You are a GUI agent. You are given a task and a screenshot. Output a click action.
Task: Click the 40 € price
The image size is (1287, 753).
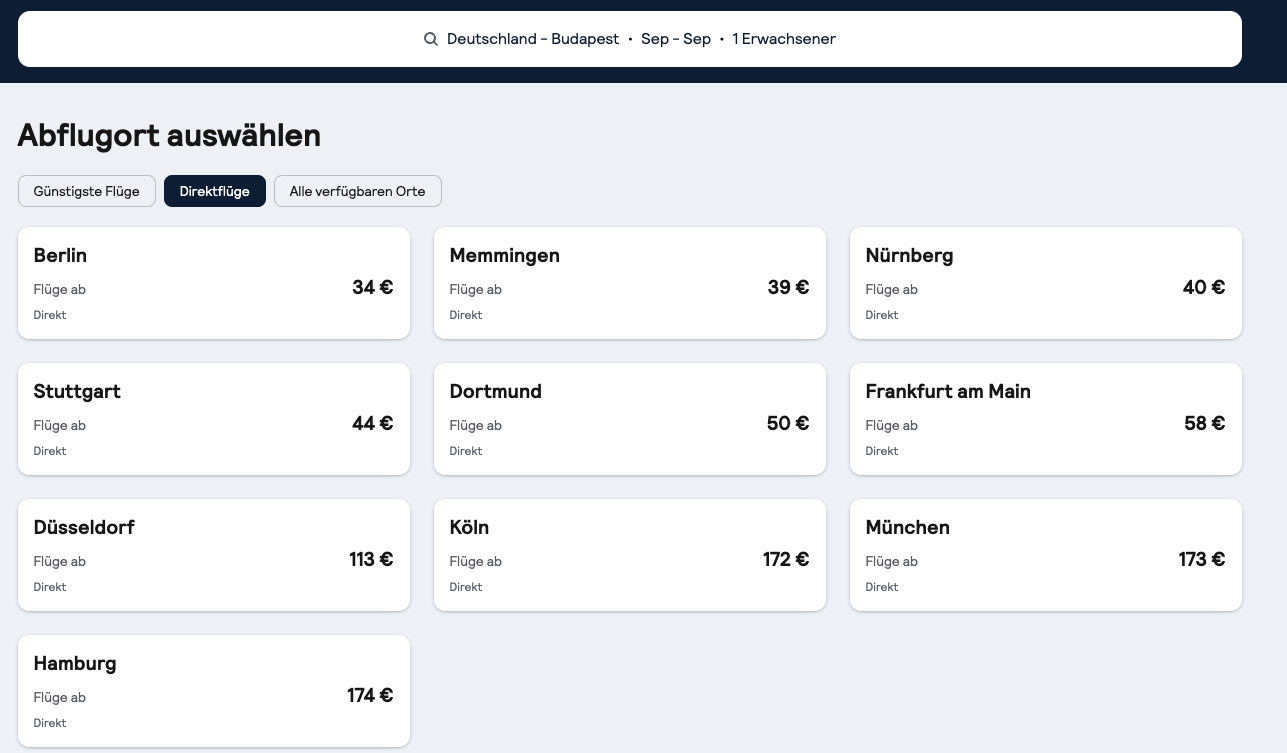click(x=1204, y=288)
